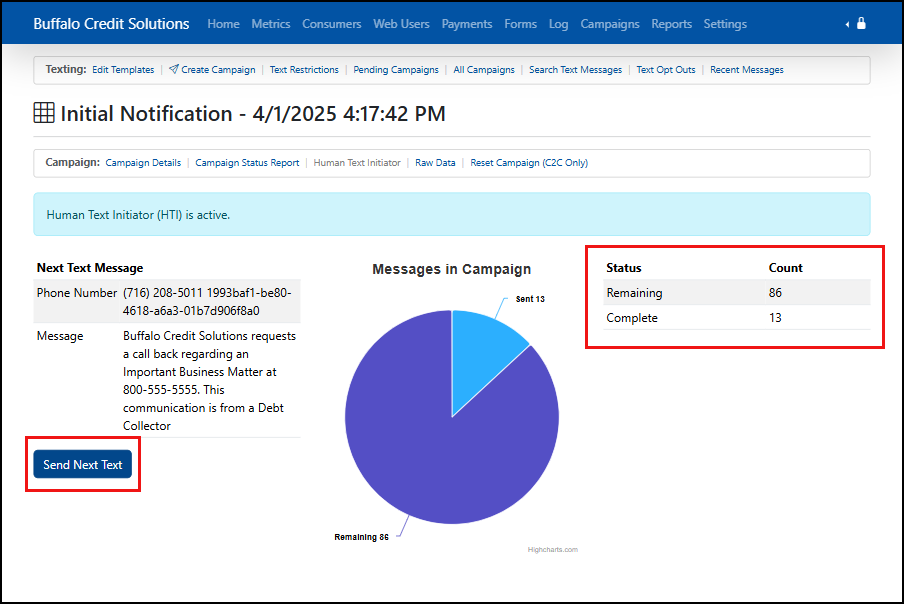Click the message body text about call back
The width and height of the screenshot is (904, 604).
[209, 380]
